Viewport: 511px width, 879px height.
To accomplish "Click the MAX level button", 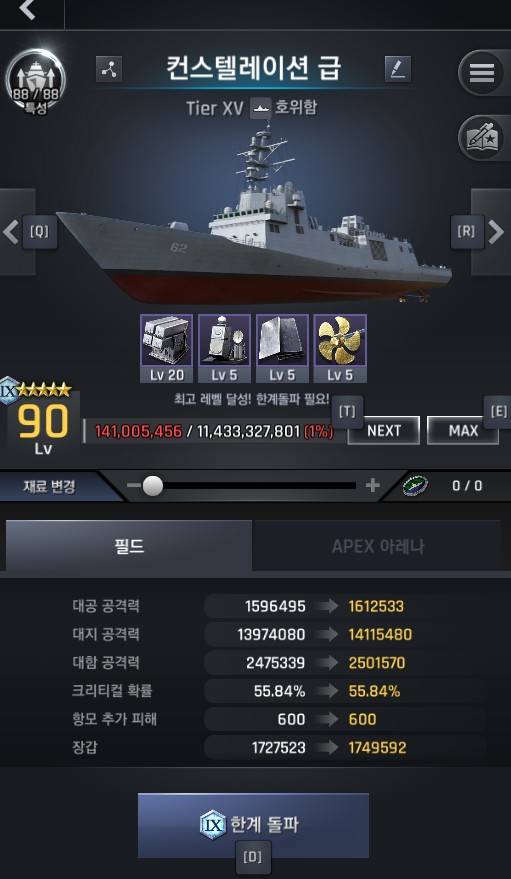I will [463, 431].
